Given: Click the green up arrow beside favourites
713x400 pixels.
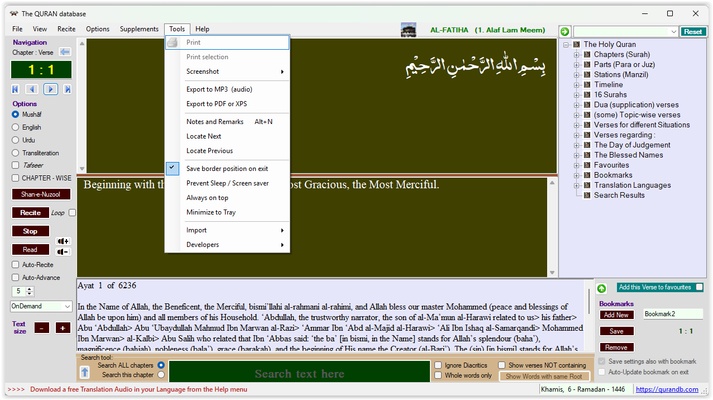Looking at the screenshot, I should click(x=602, y=288).
